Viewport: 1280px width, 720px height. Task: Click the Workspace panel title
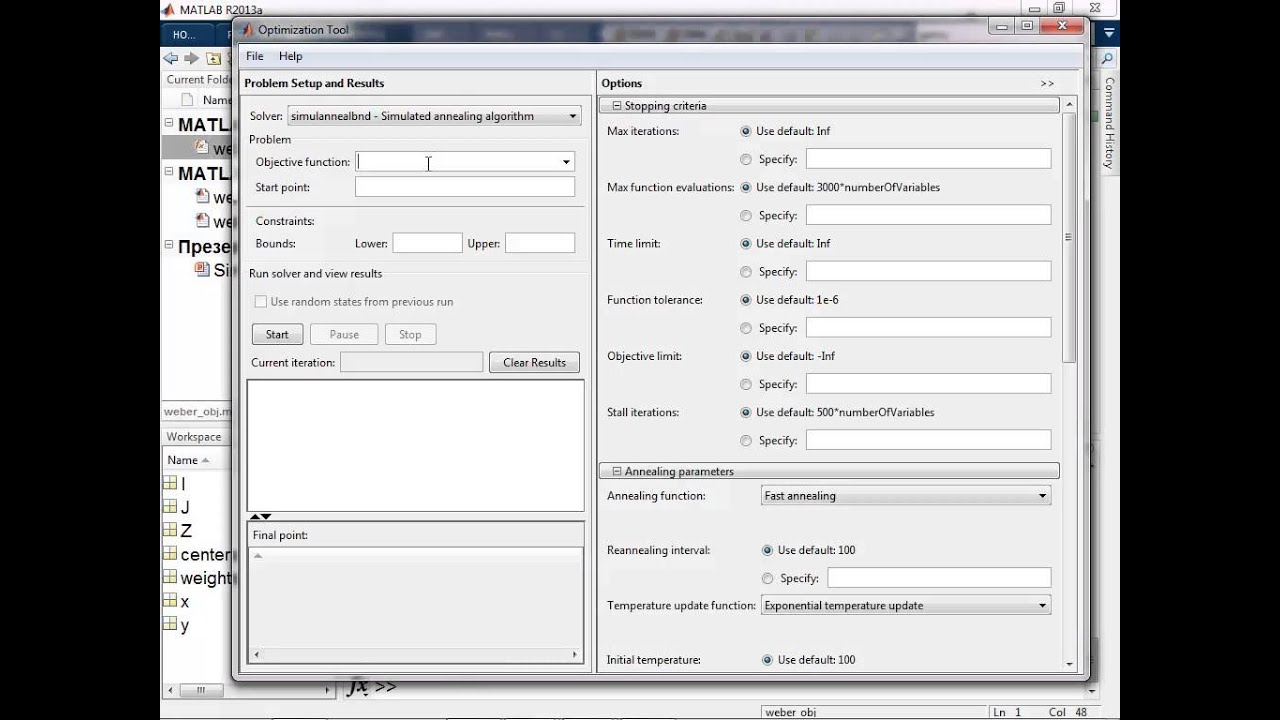pos(194,437)
